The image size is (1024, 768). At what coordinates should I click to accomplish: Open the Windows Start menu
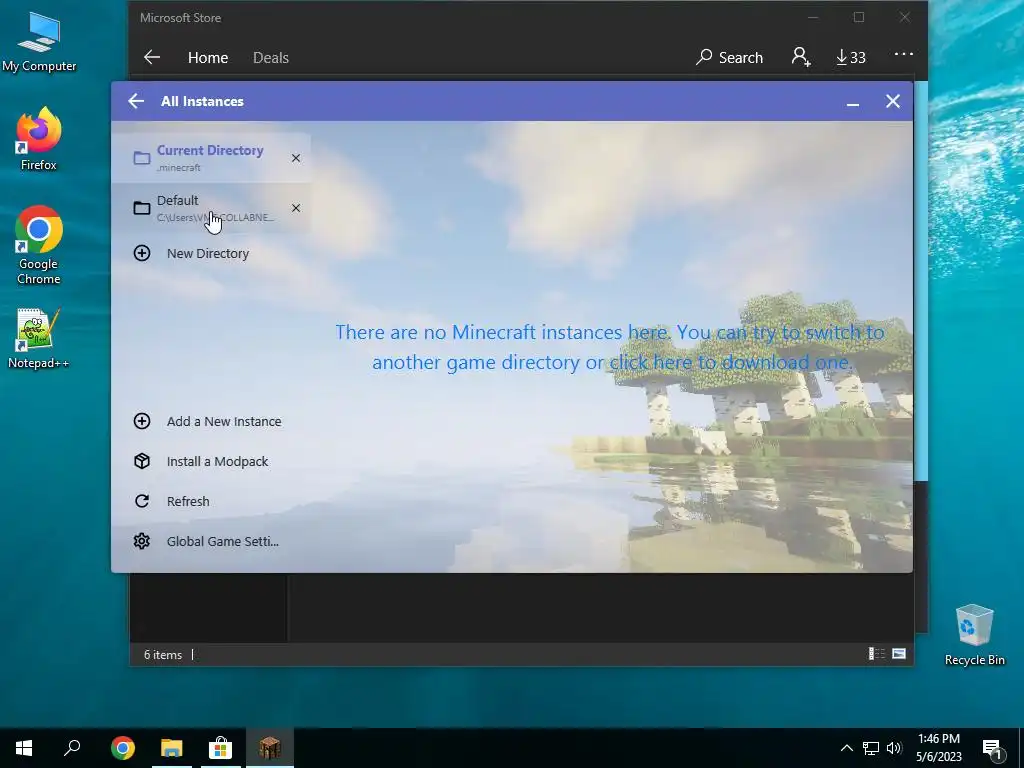click(x=24, y=748)
